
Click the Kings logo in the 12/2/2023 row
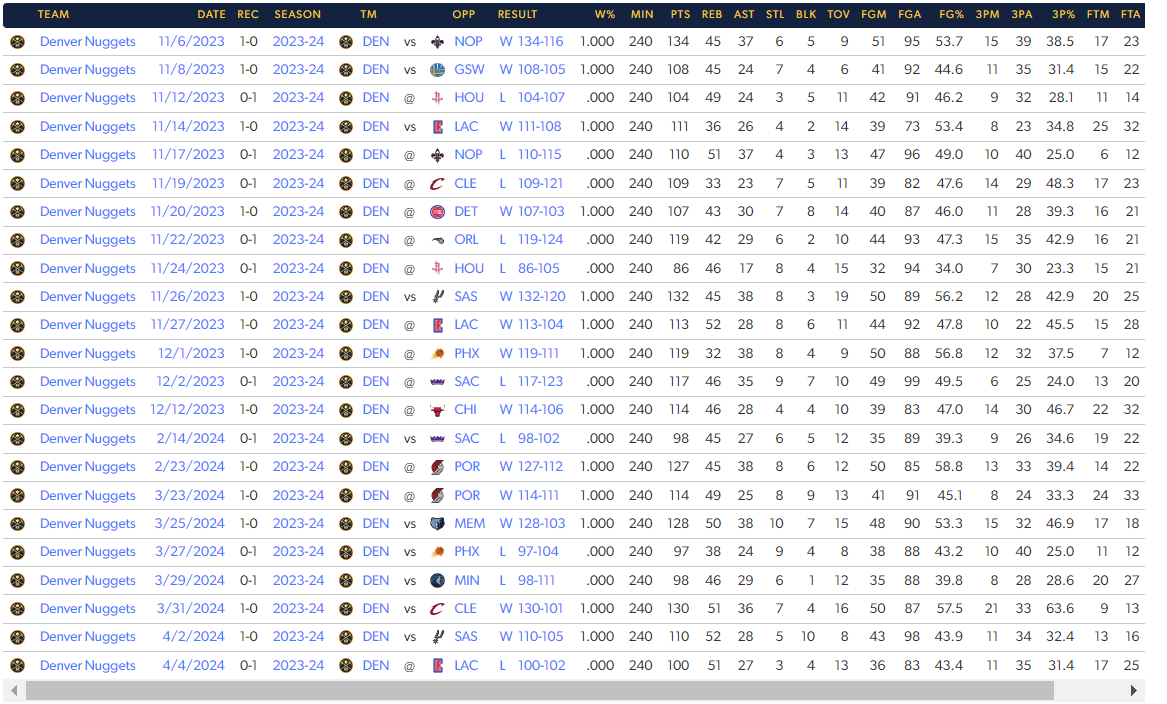438,382
